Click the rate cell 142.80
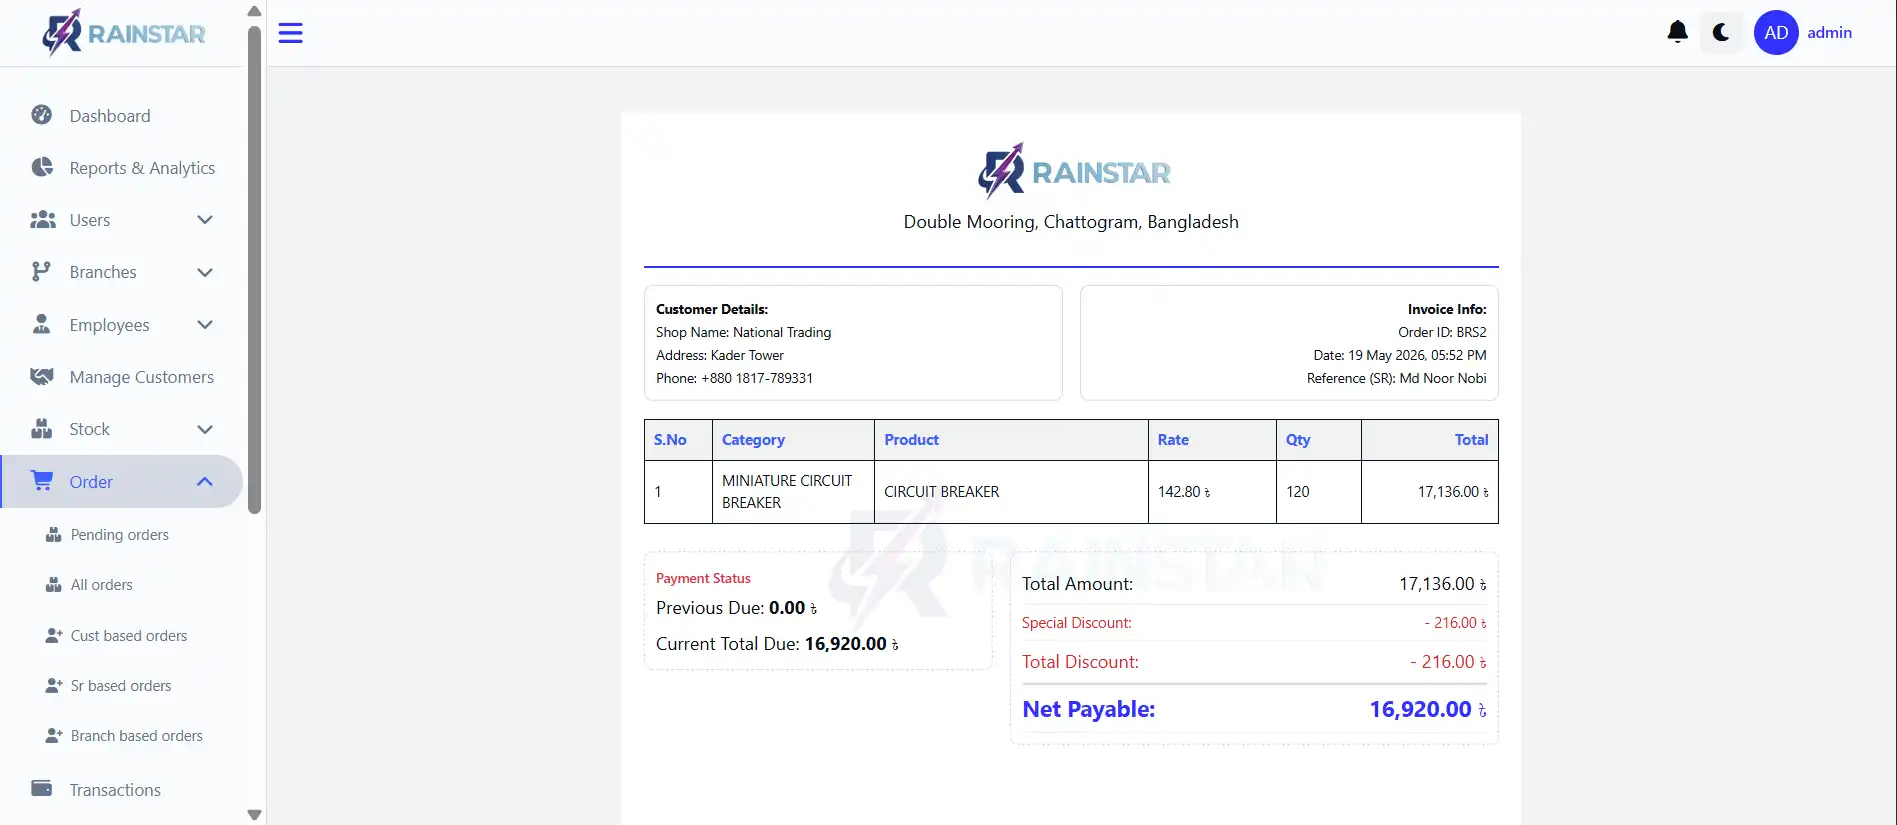This screenshot has height=825, width=1897. pos(1212,491)
